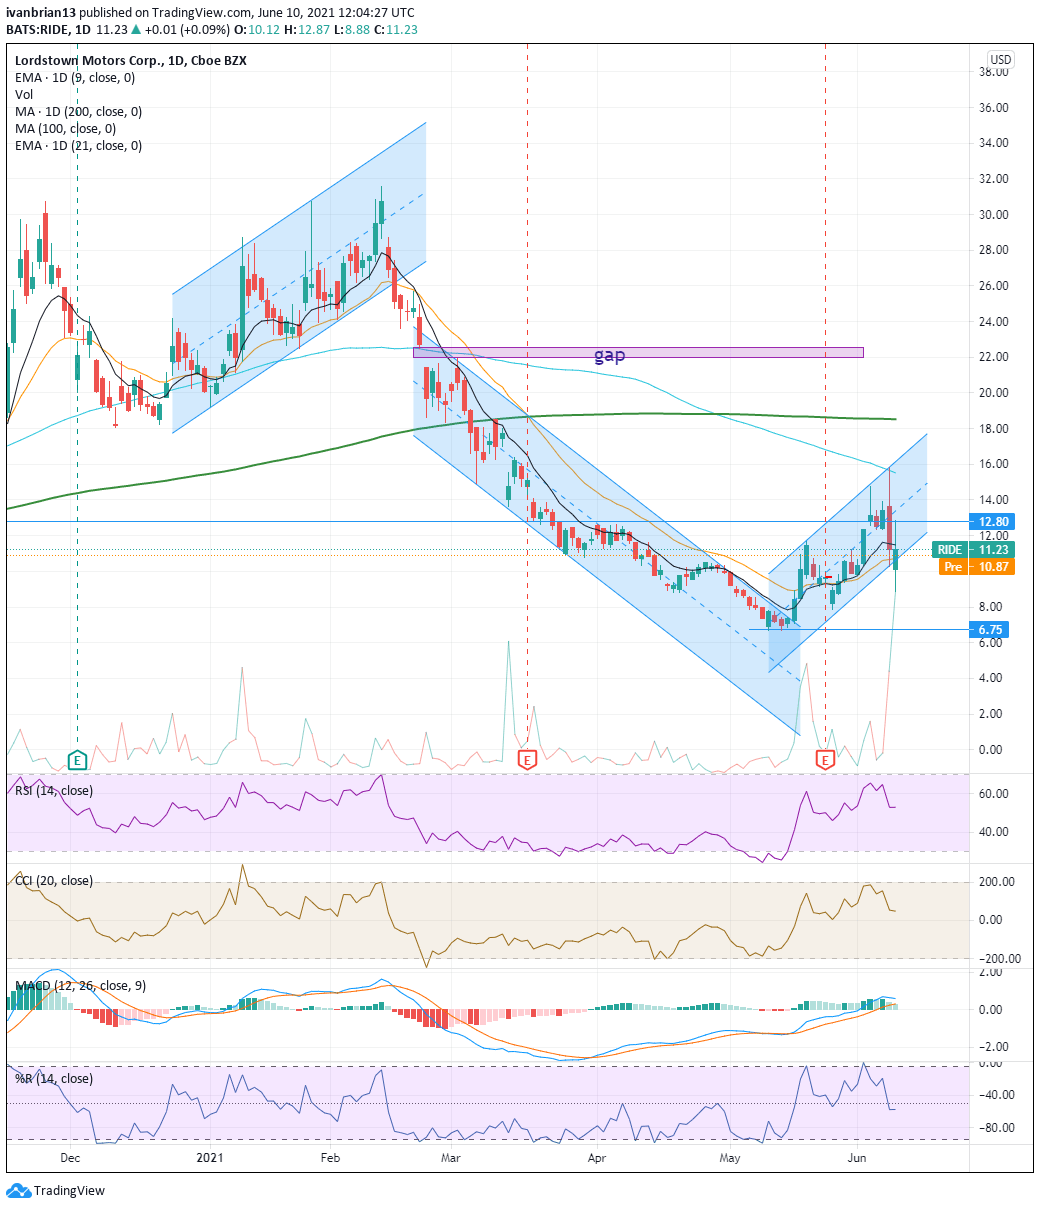Viewport: 1040px width, 1209px height.
Task: Click the 6.75 price level label
Action: click(x=989, y=630)
